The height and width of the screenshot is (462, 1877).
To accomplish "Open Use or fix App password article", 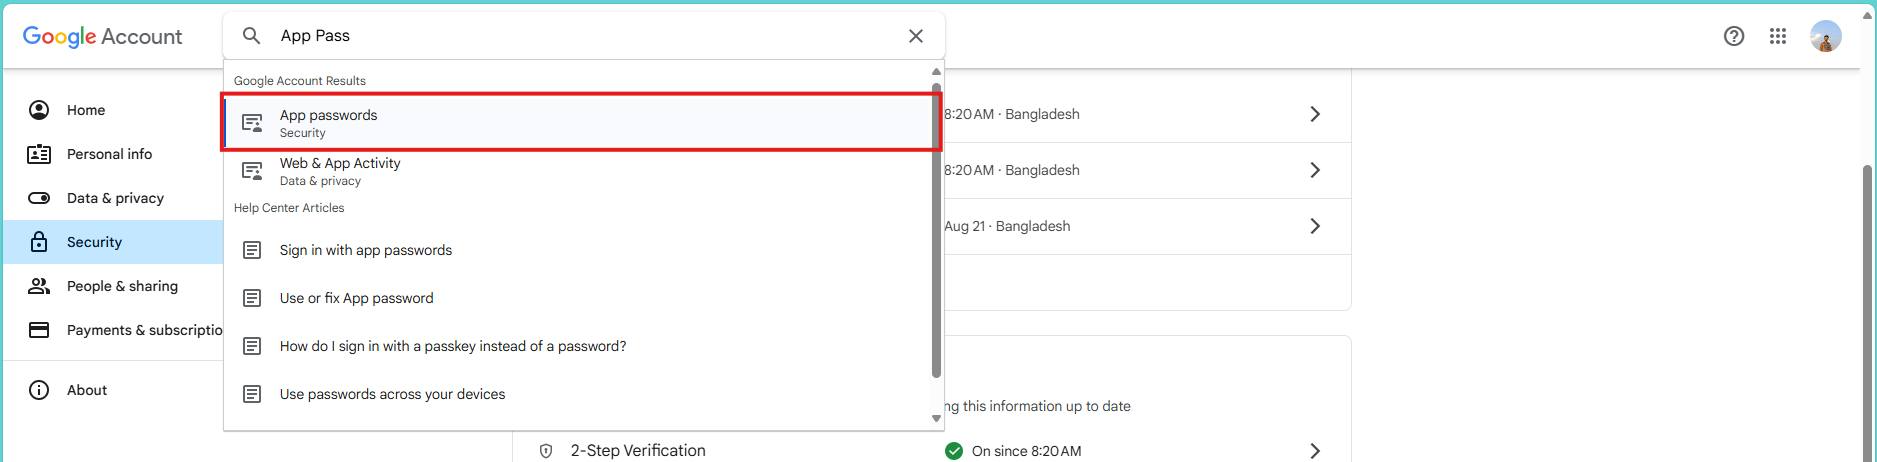I will point(577,298).
